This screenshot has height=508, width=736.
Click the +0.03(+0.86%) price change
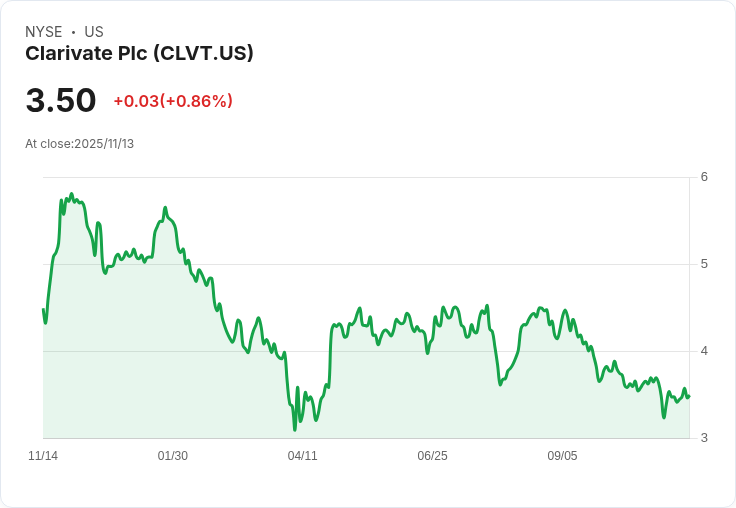tap(173, 101)
